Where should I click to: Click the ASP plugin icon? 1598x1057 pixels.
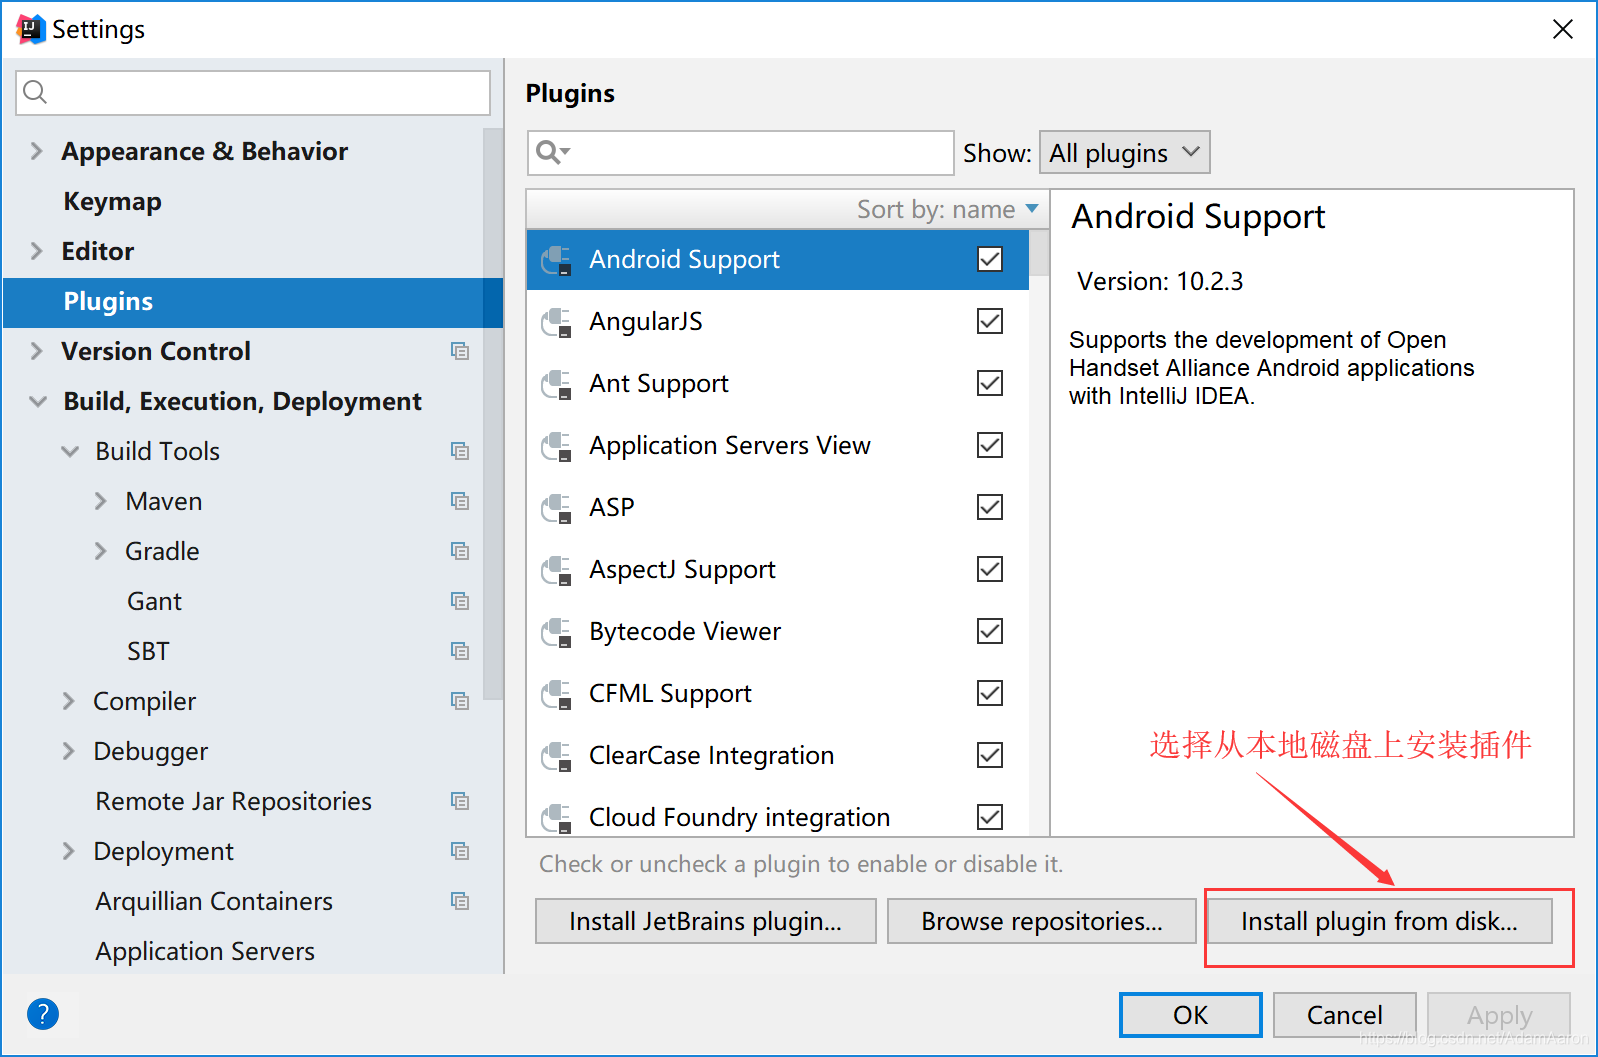[557, 508]
